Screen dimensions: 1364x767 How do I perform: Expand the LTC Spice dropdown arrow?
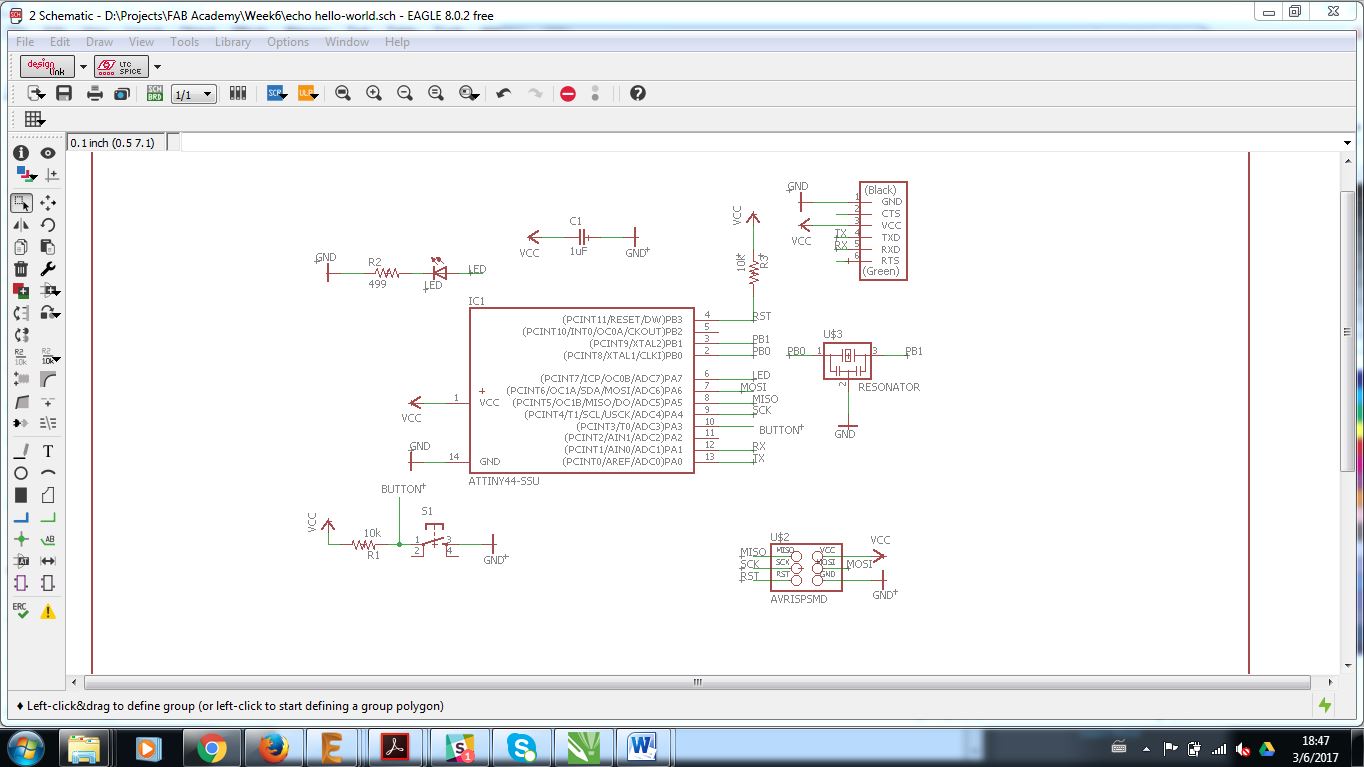click(x=157, y=67)
